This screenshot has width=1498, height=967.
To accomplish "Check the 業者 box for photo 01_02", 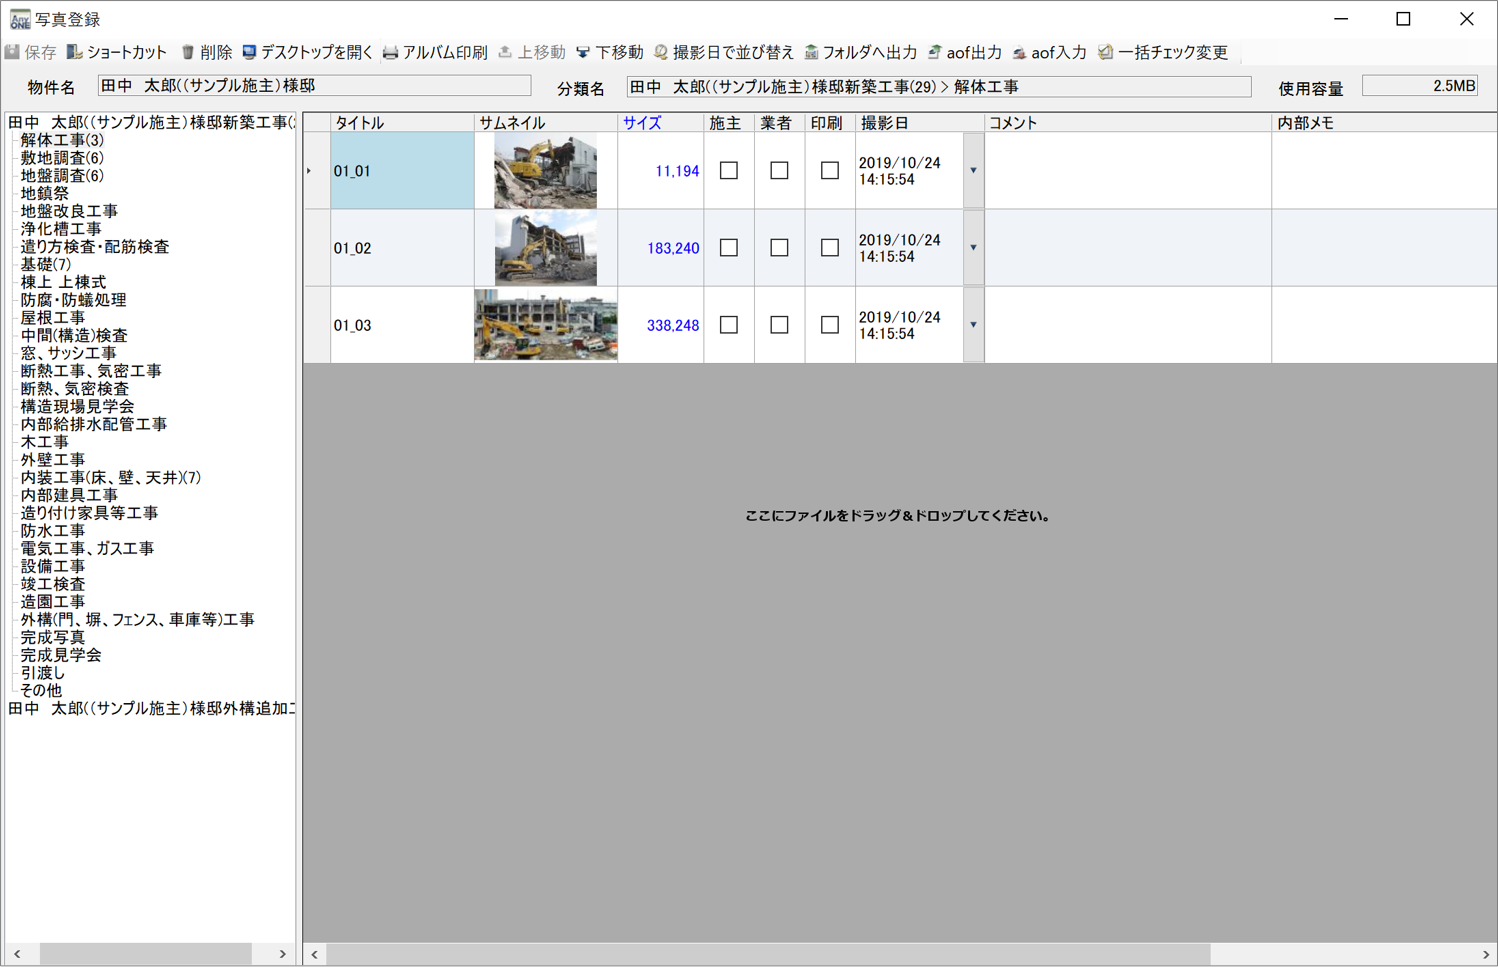I will [779, 247].
